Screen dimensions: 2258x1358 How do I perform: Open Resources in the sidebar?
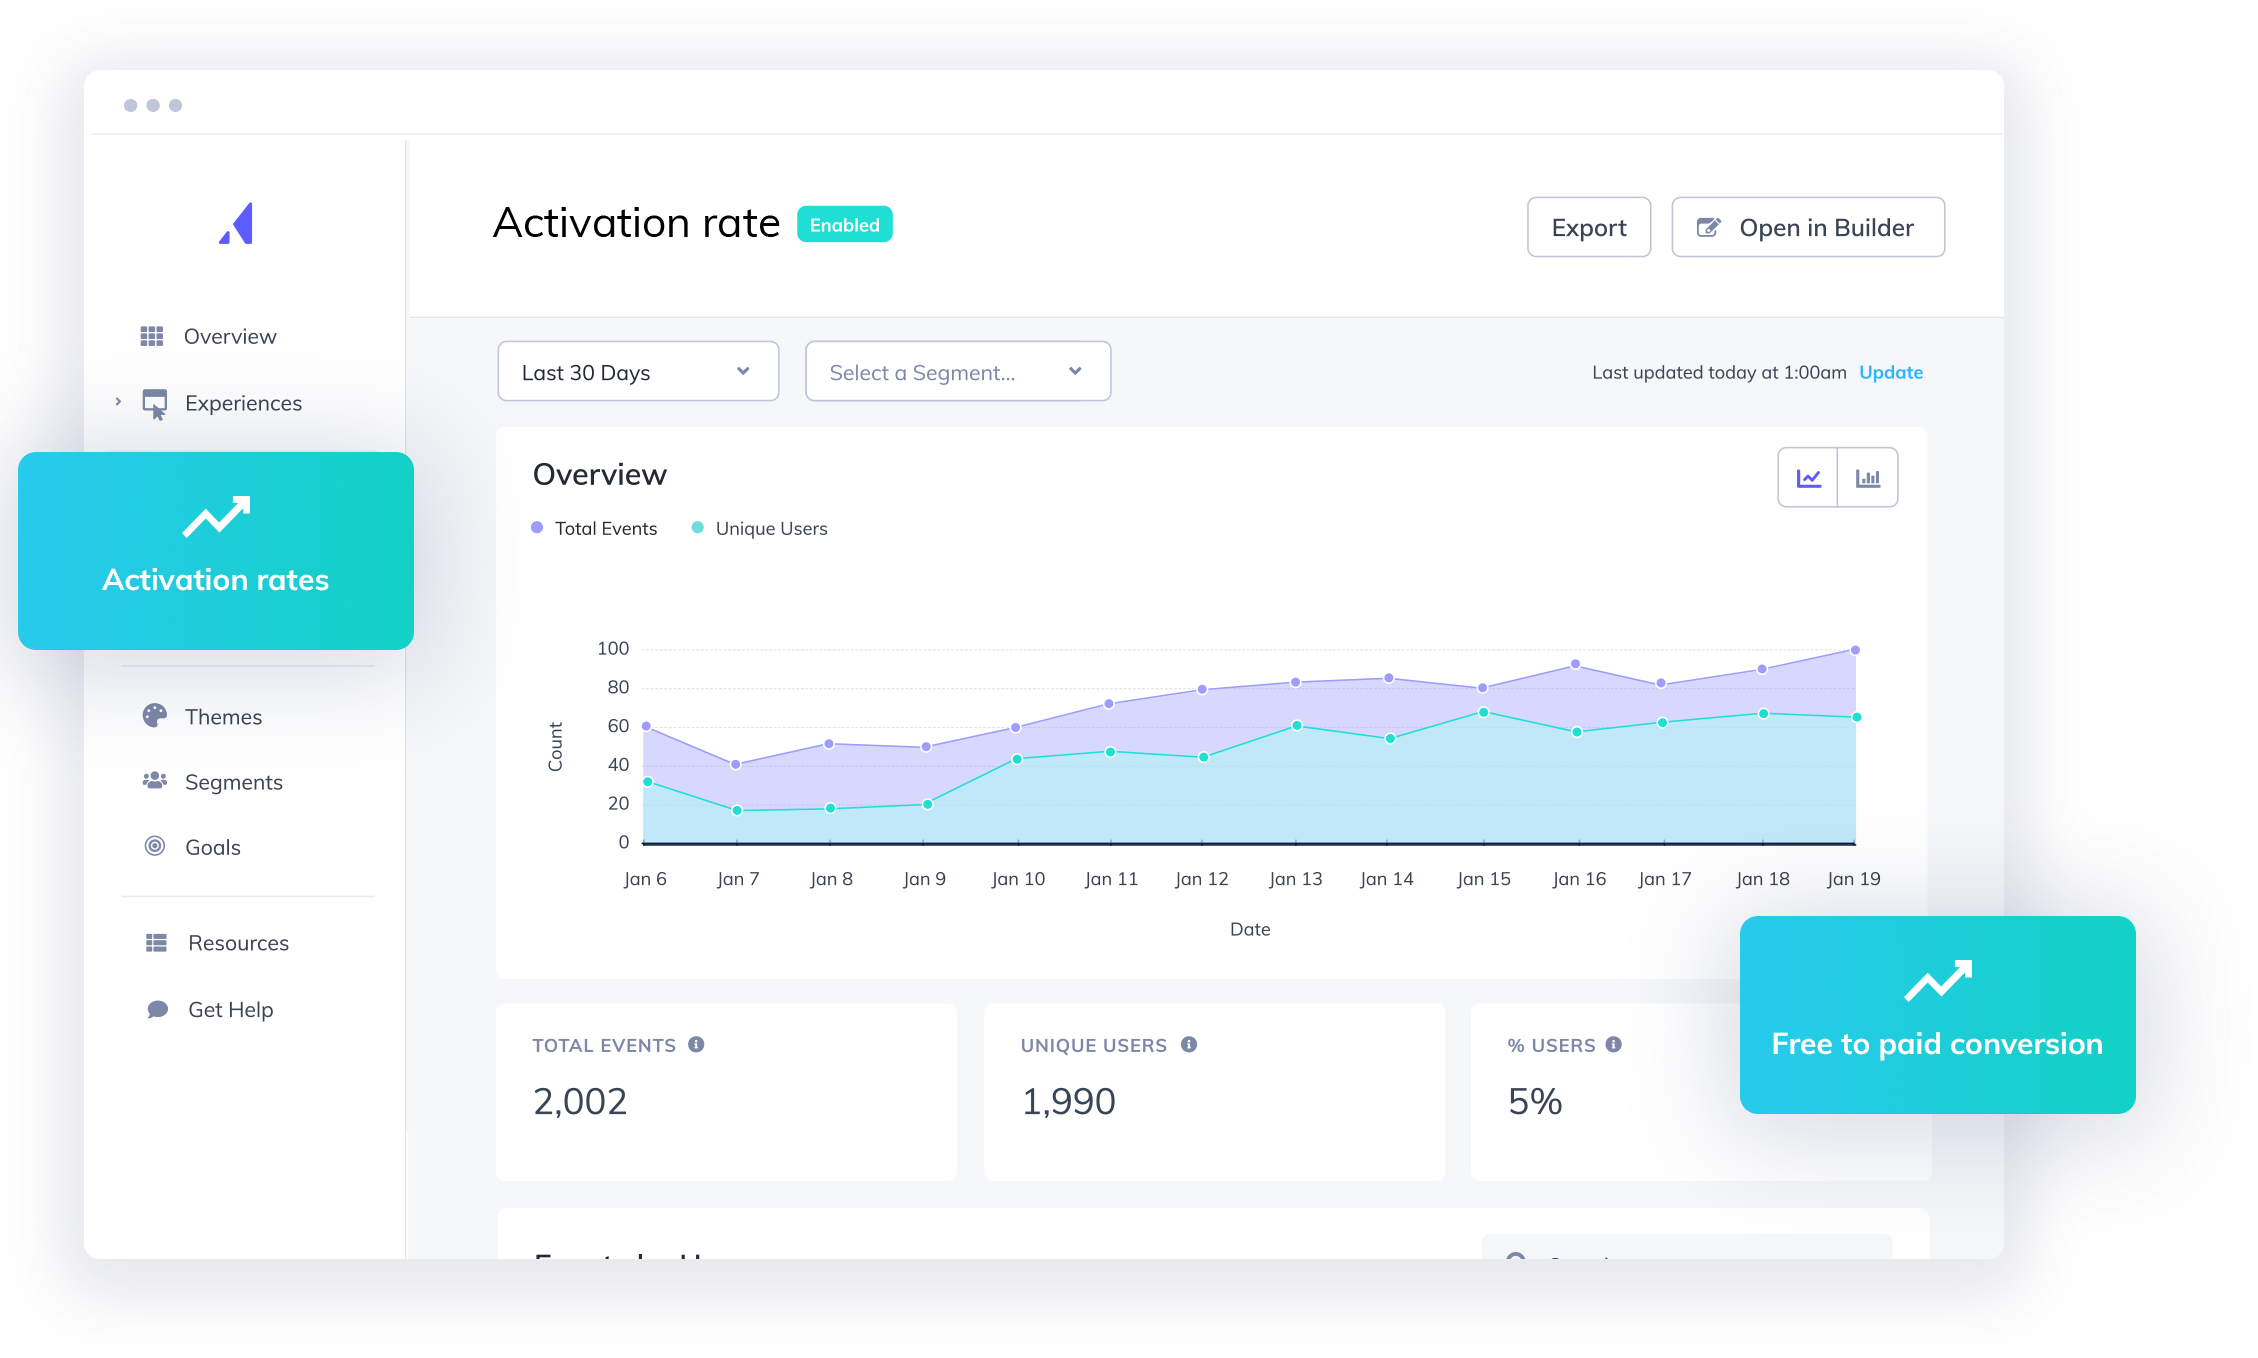(x=238, y=943)
